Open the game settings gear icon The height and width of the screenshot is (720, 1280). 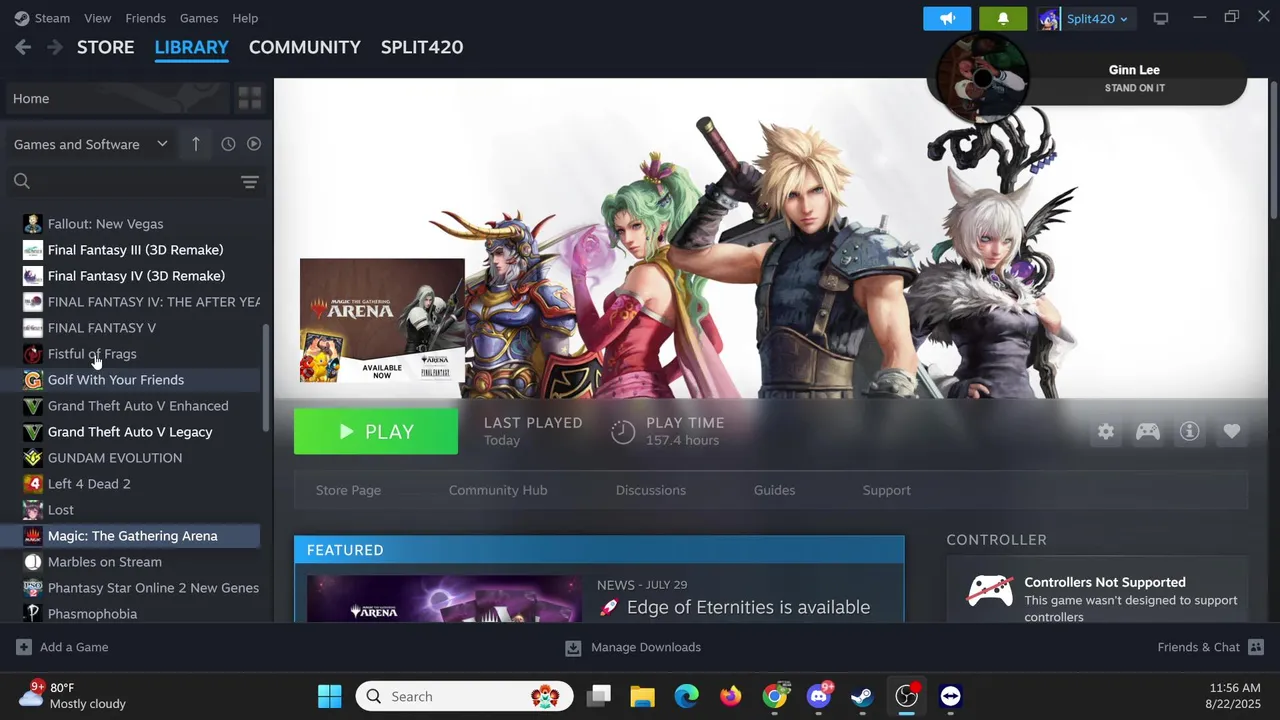pyautogui.click(x=1105, y=431)
